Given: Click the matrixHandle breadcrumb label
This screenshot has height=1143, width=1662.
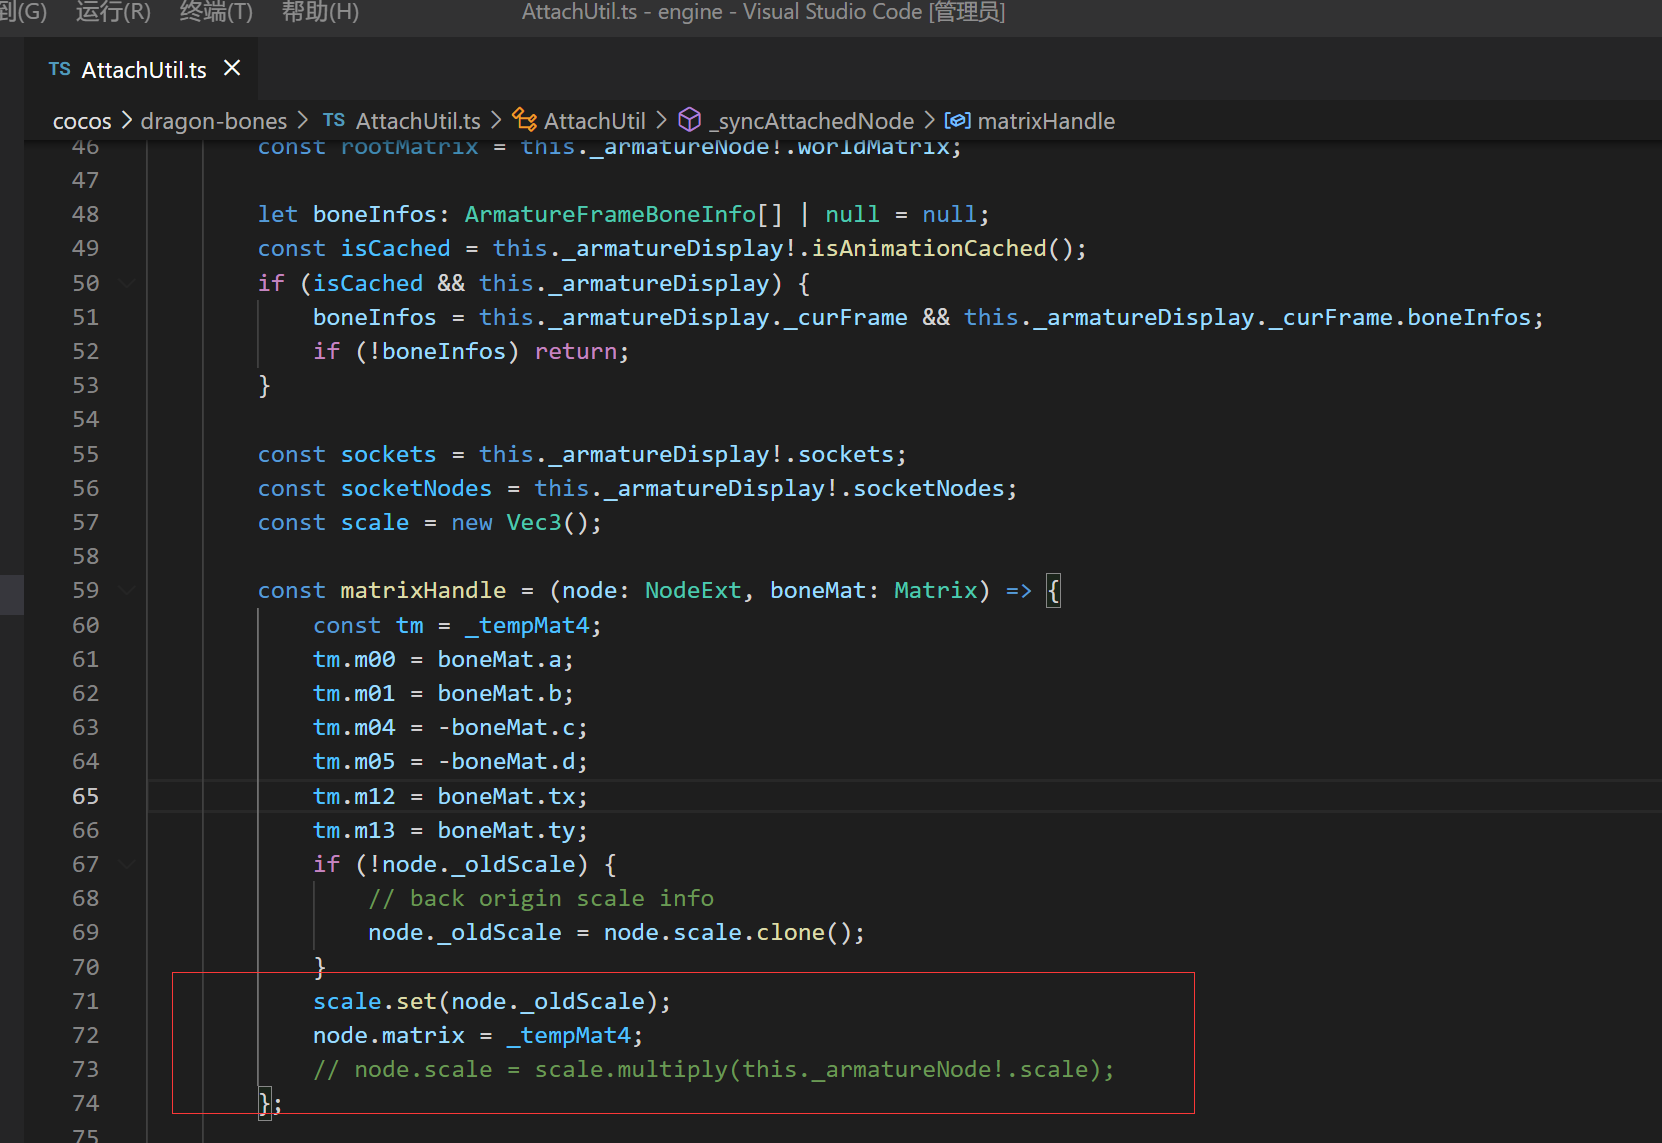Looking at the screenshot, I should 1045,121.
